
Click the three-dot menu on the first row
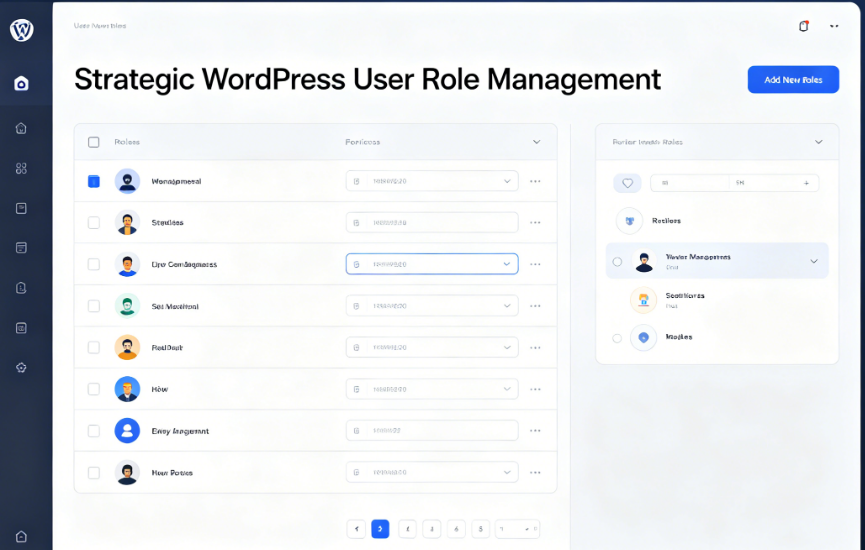point(535,181)
